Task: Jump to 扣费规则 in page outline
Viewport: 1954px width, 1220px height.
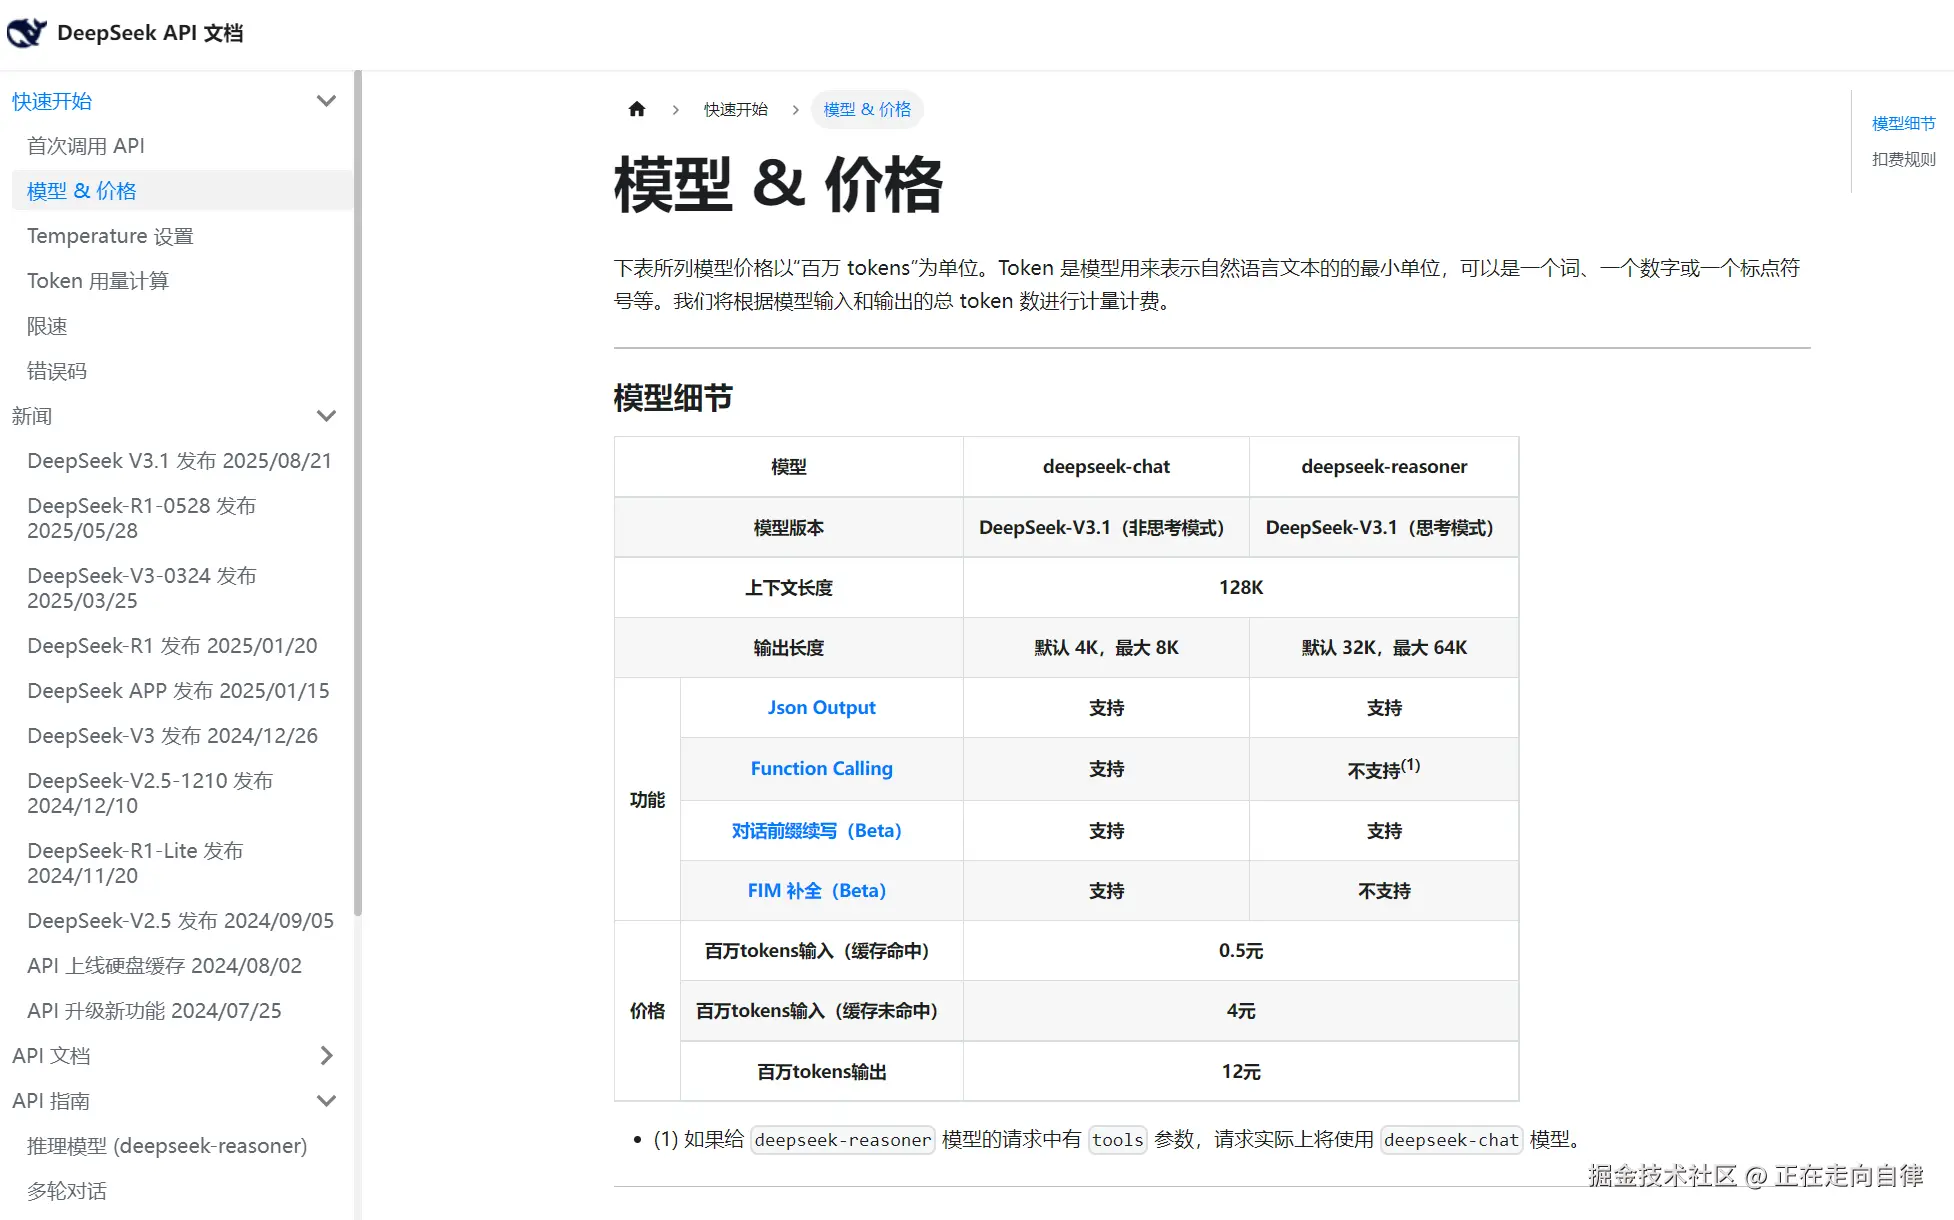Action: [x=1903, y=159]
